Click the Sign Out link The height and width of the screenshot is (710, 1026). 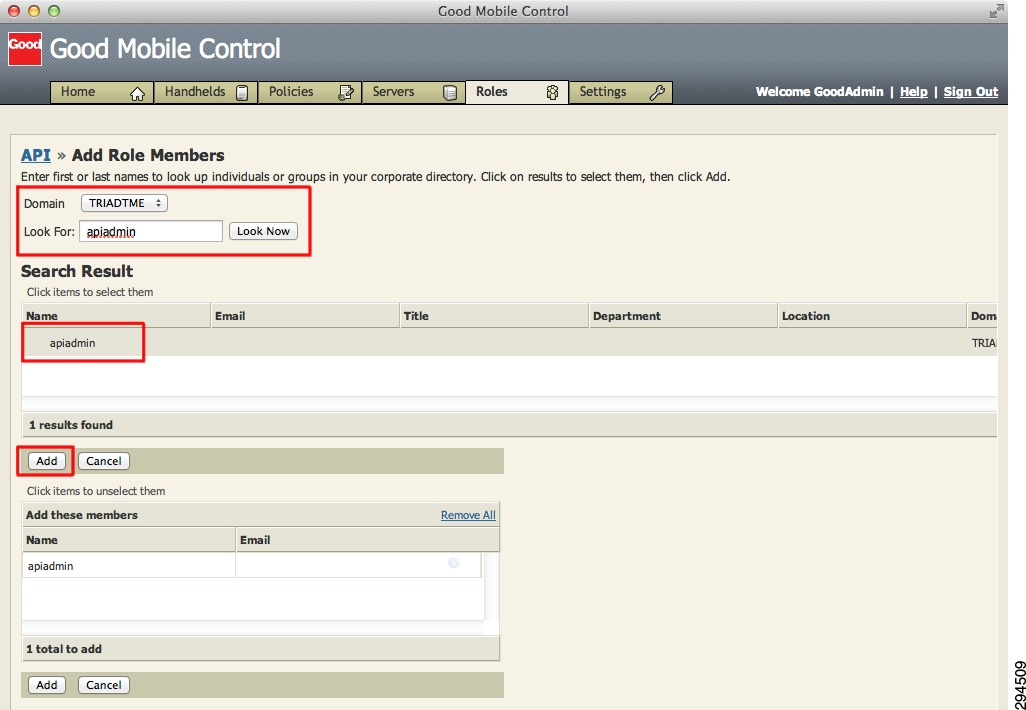pos(970,92)
